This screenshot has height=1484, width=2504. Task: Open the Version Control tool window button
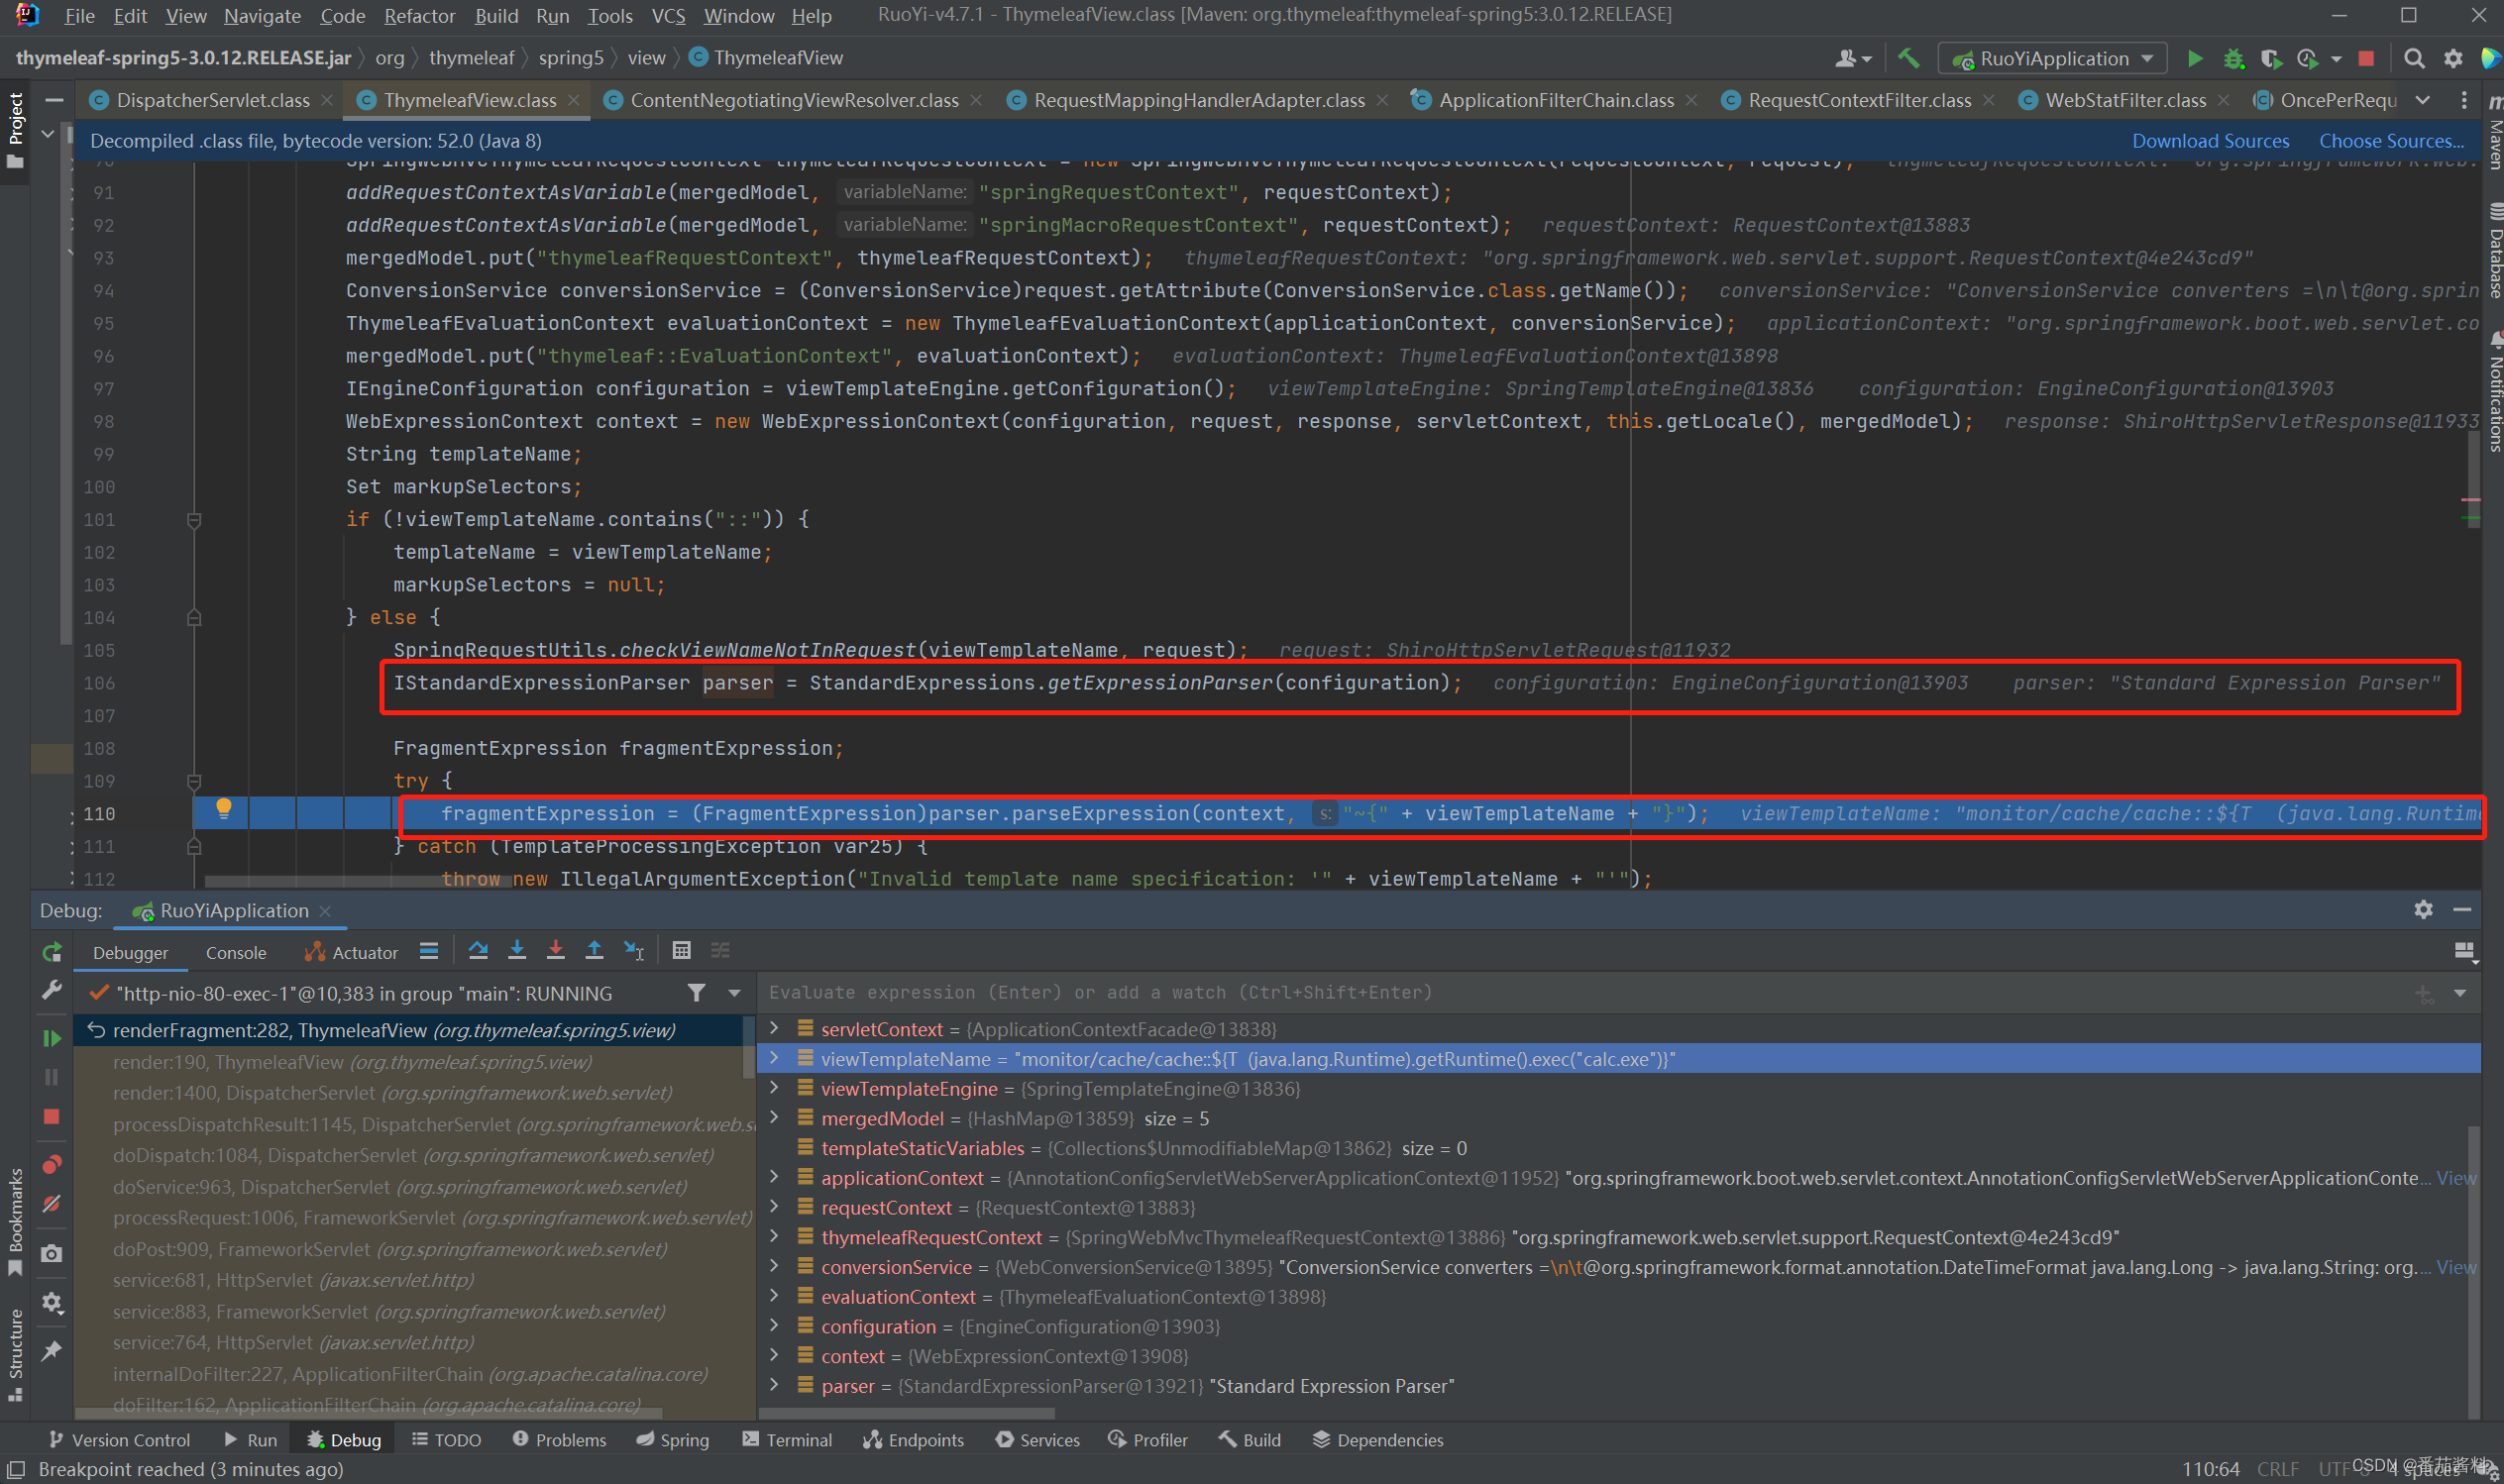point(119,1440)
